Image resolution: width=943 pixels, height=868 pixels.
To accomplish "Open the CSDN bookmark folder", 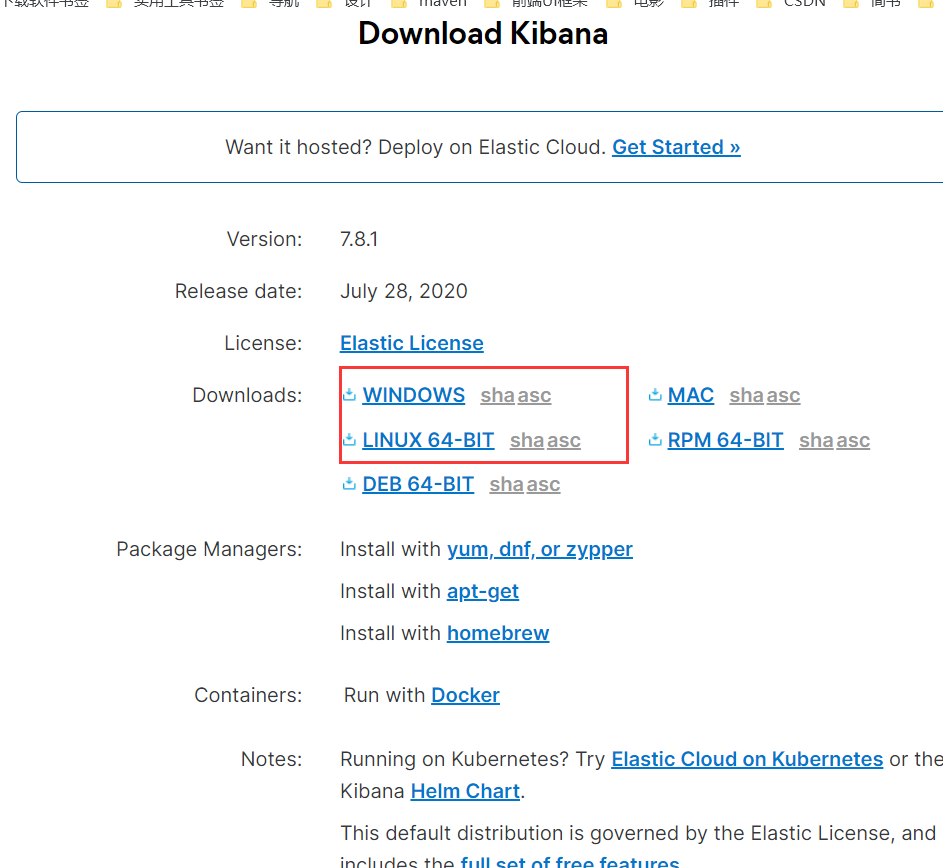I will (791, 4).
